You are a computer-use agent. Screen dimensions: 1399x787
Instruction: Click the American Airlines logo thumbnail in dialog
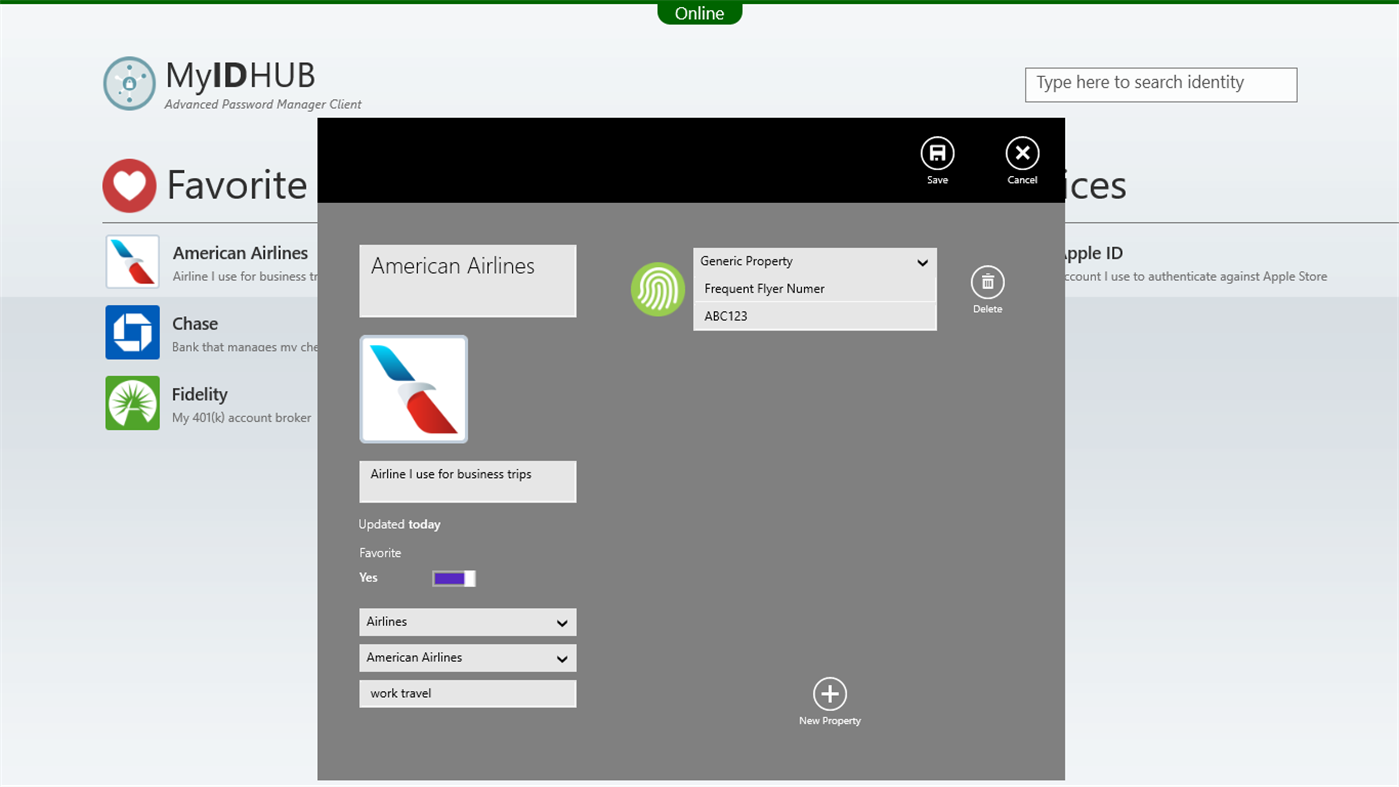(x=413, y=388)
